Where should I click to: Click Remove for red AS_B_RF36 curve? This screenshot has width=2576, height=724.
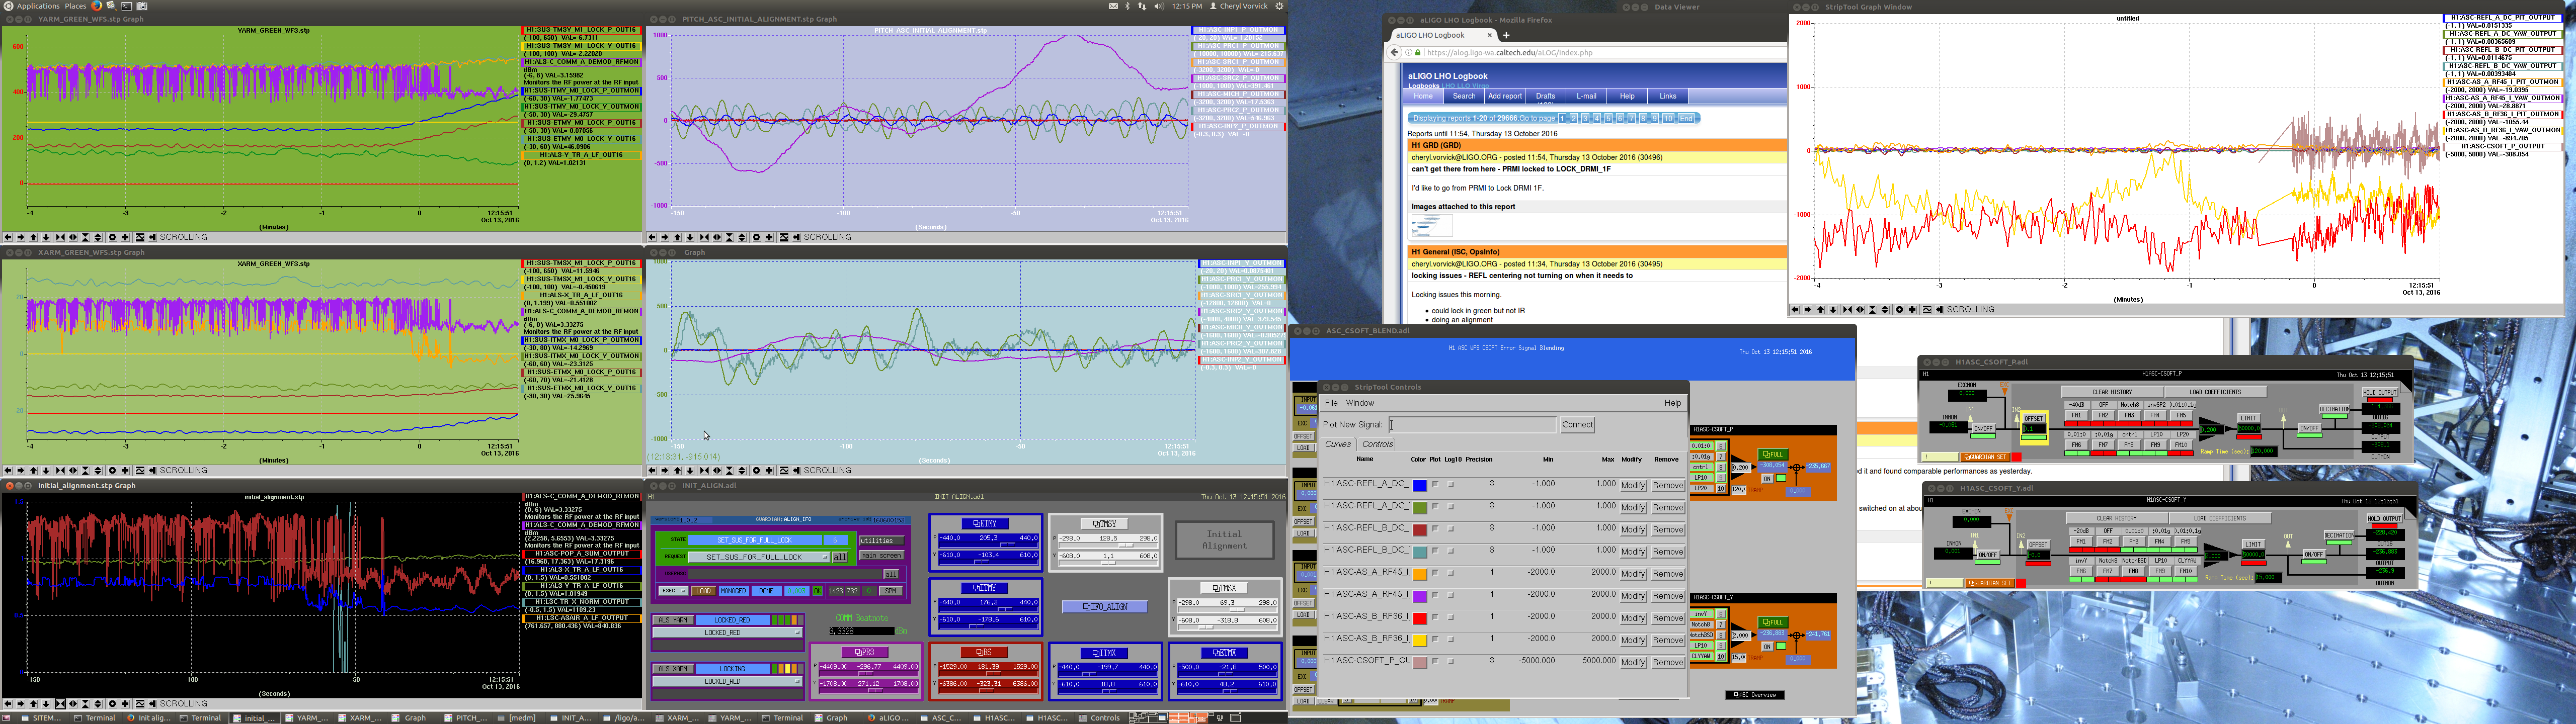[x=1668, y=618]
